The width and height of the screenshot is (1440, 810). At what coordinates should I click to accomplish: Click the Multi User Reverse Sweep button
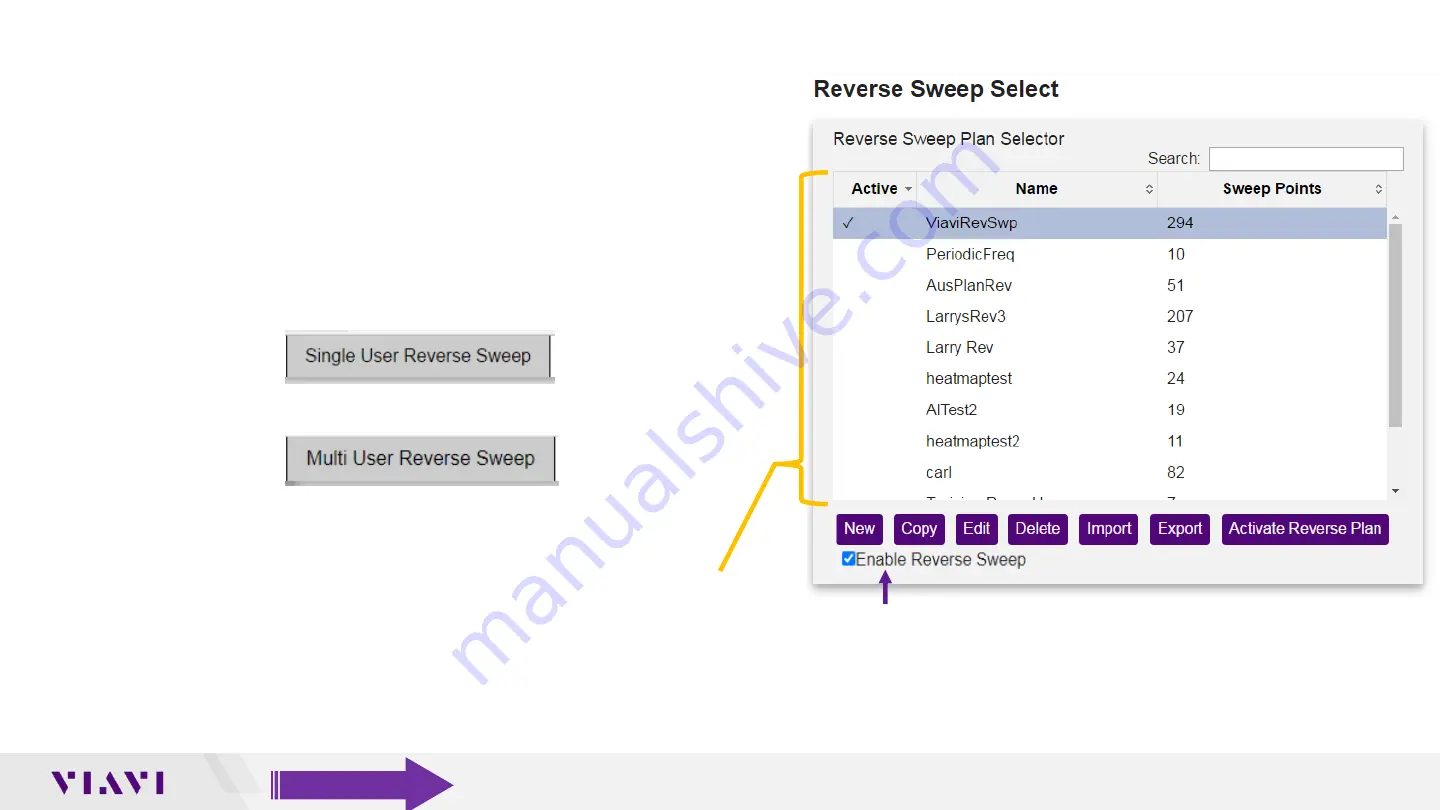click(421, 459)
